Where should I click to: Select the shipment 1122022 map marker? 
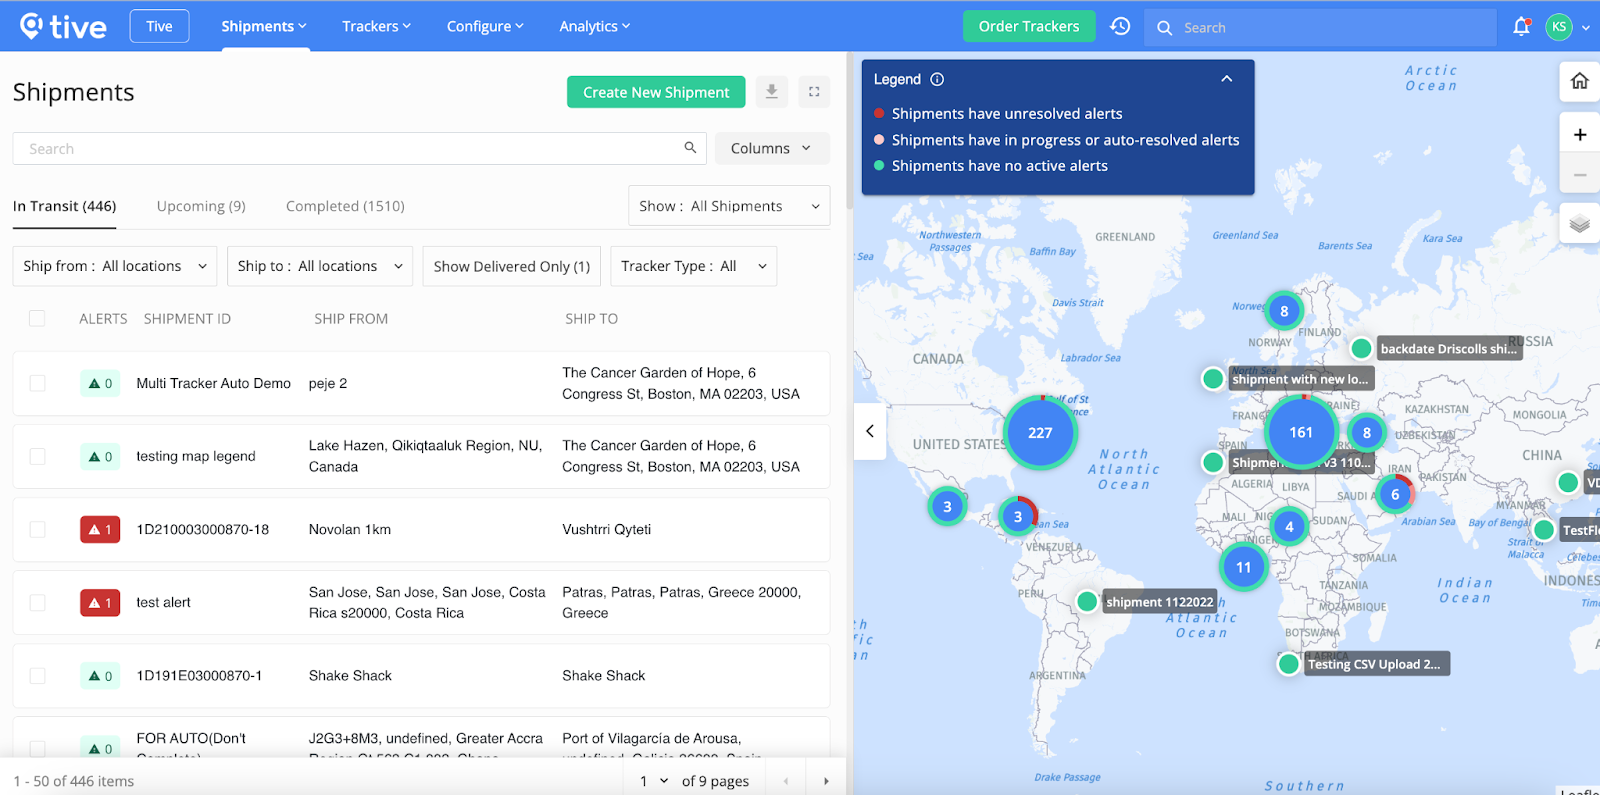(1087, 601)
